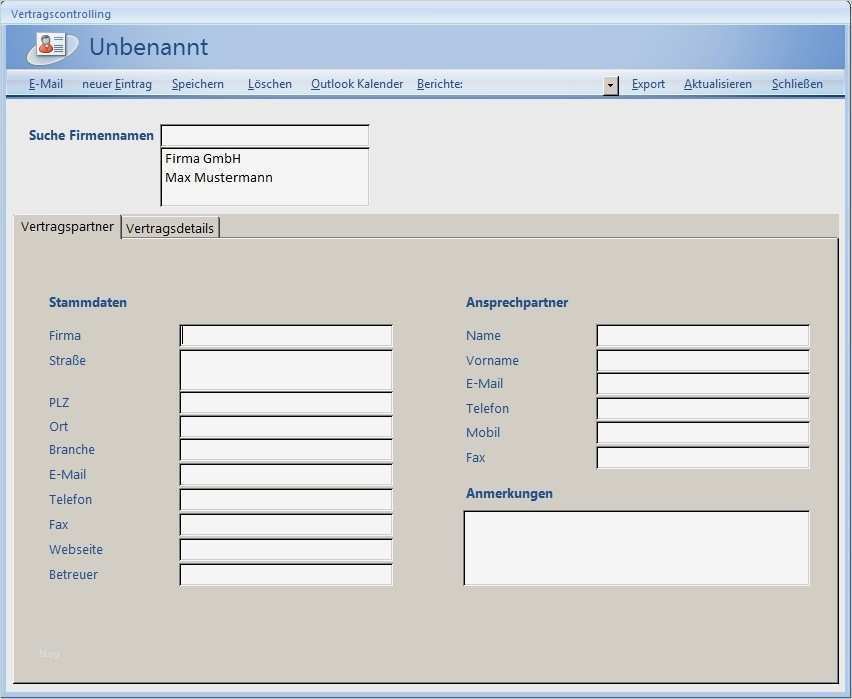The height and width of the screenshot is (699, 852).
Task: Switch to the Vertragsdetails tab
Action: coord(170,227)
